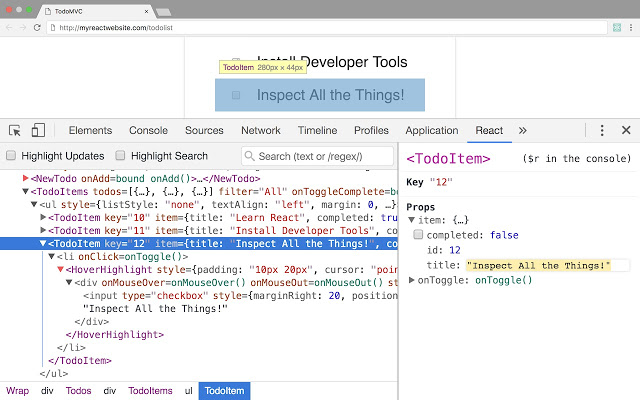Enable the Highlight Updates checkbox
The image size is (640, 400).
point(11,156)
